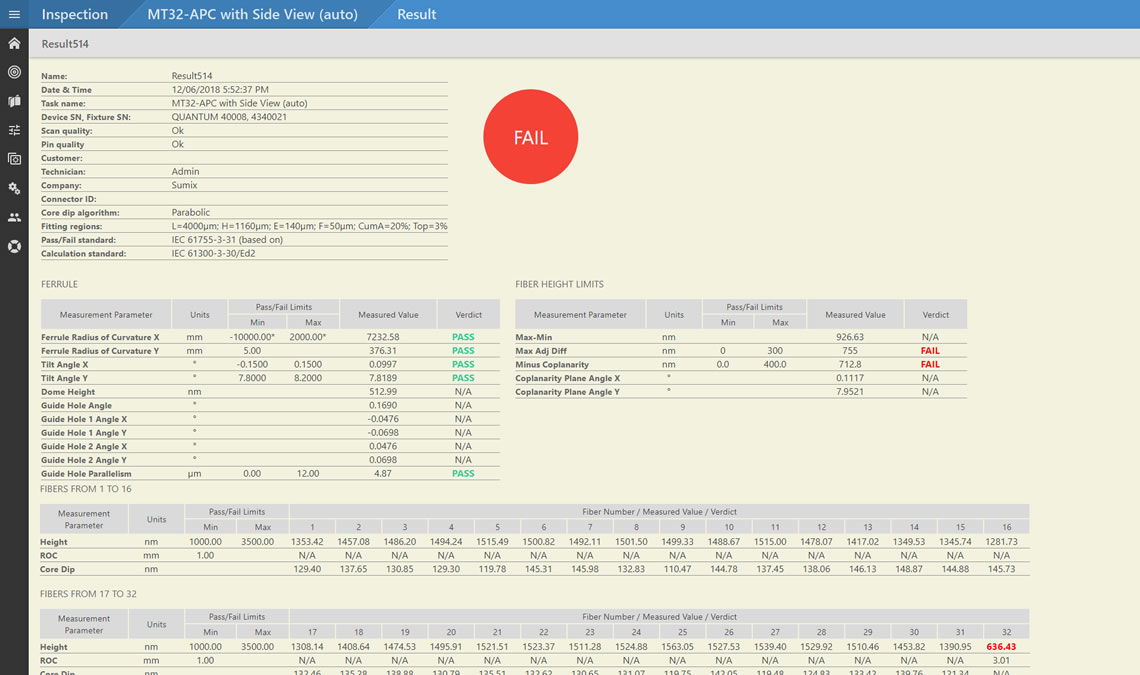This screenshot has width=1140, height=675.
Task: Select the Company value Sumix
Action: [x=185, y=185]
